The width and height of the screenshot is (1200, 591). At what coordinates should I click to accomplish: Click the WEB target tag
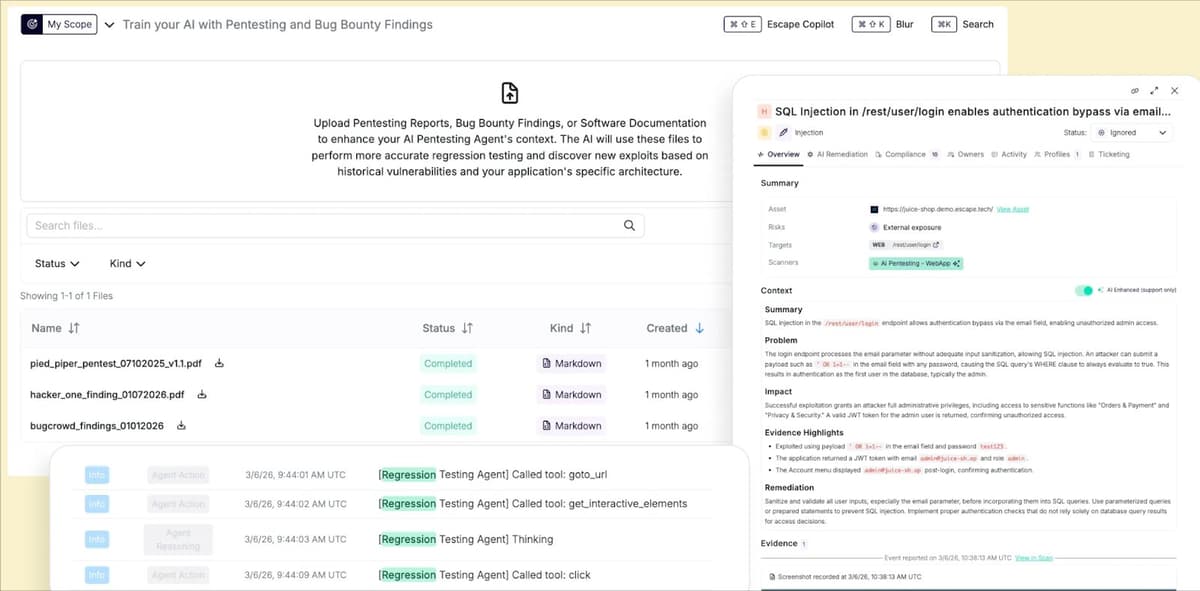(879, 244)
